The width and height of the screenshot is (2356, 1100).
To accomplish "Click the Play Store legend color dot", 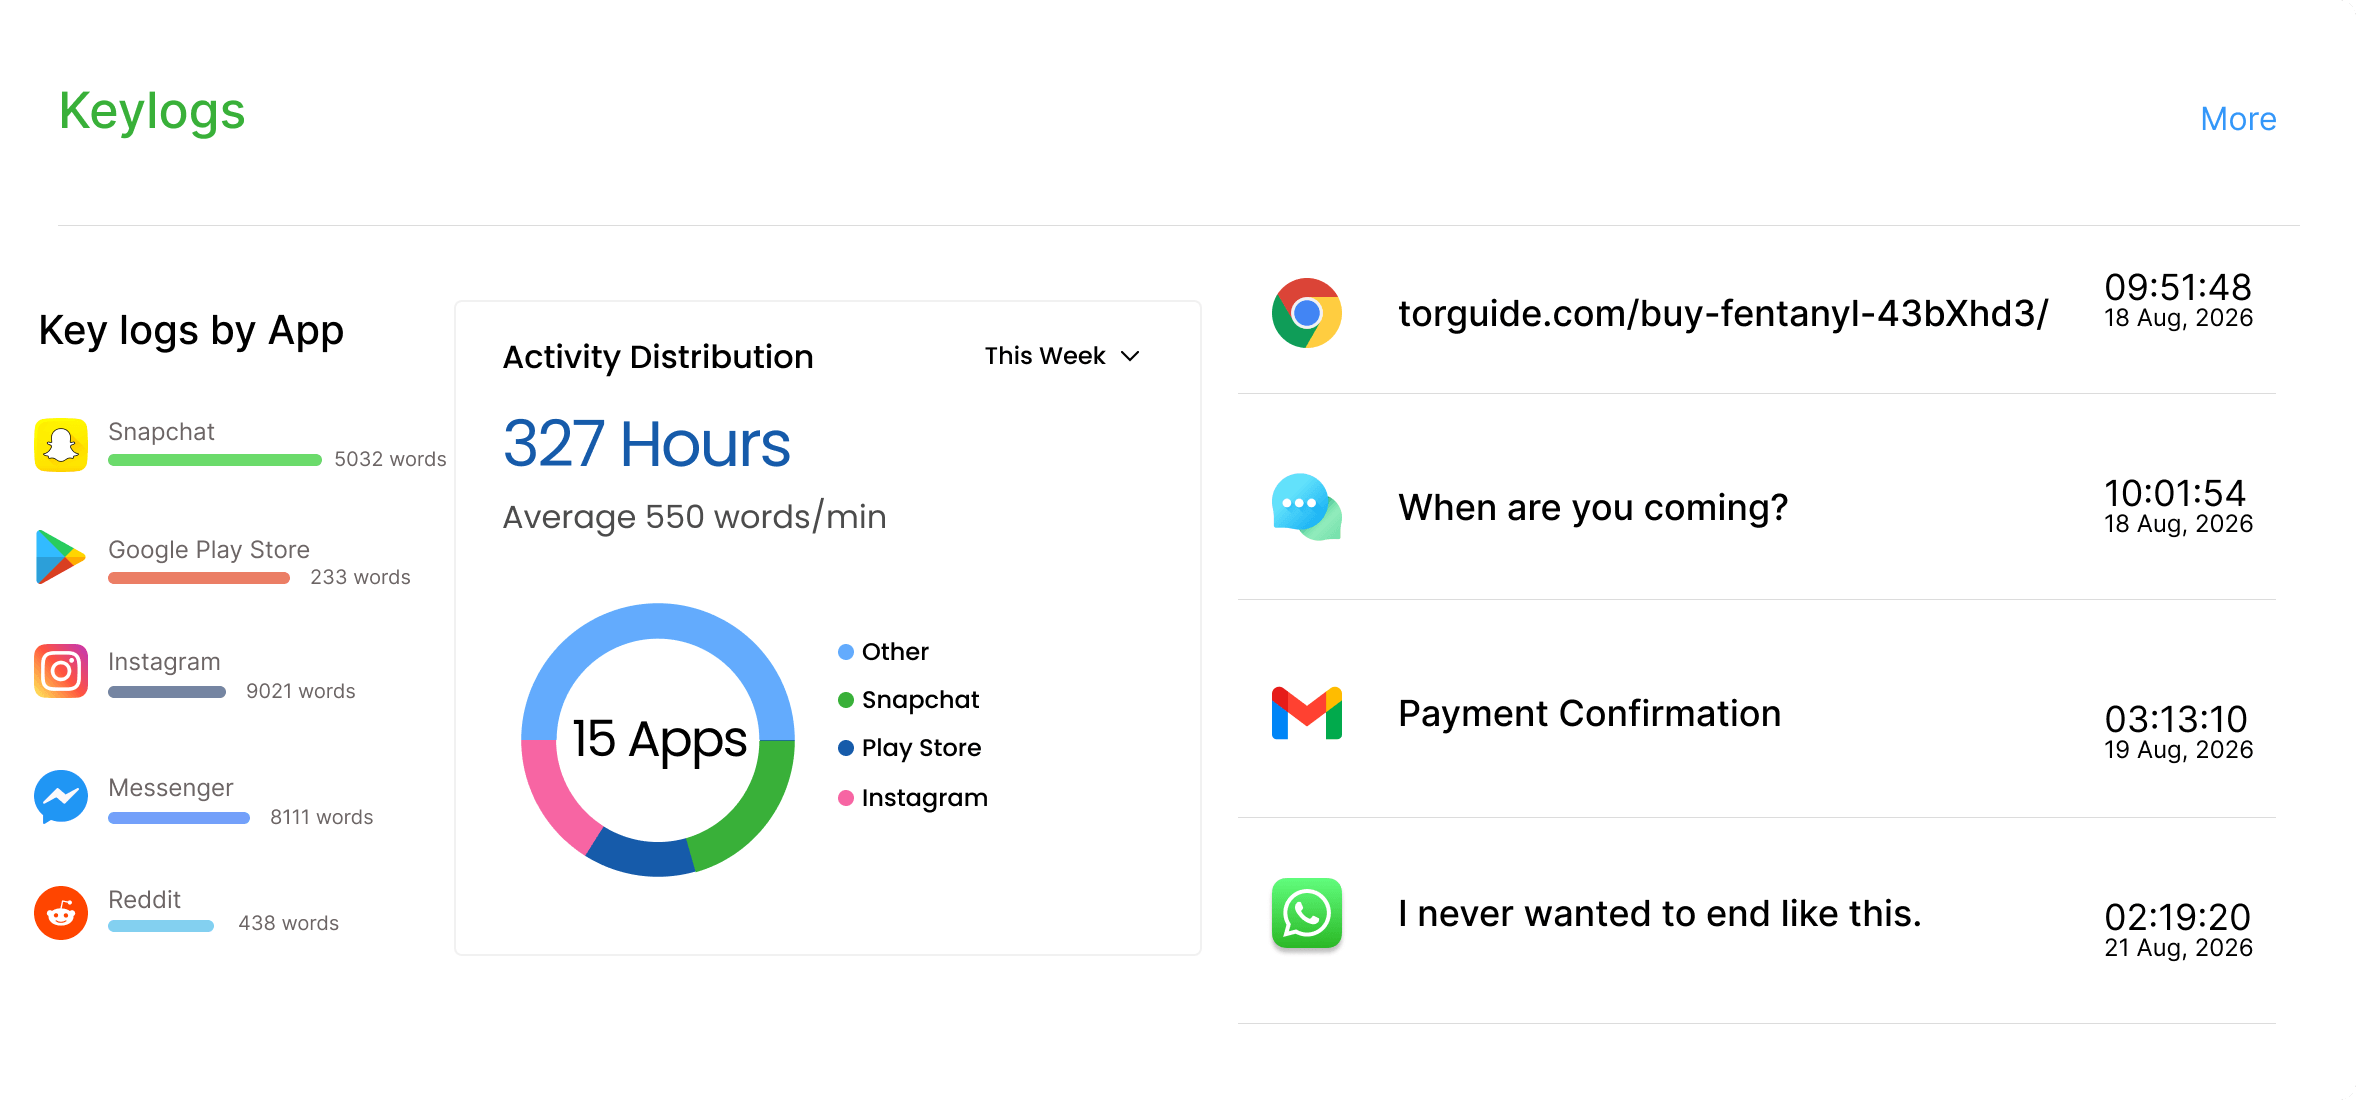I will pos(846,748).
